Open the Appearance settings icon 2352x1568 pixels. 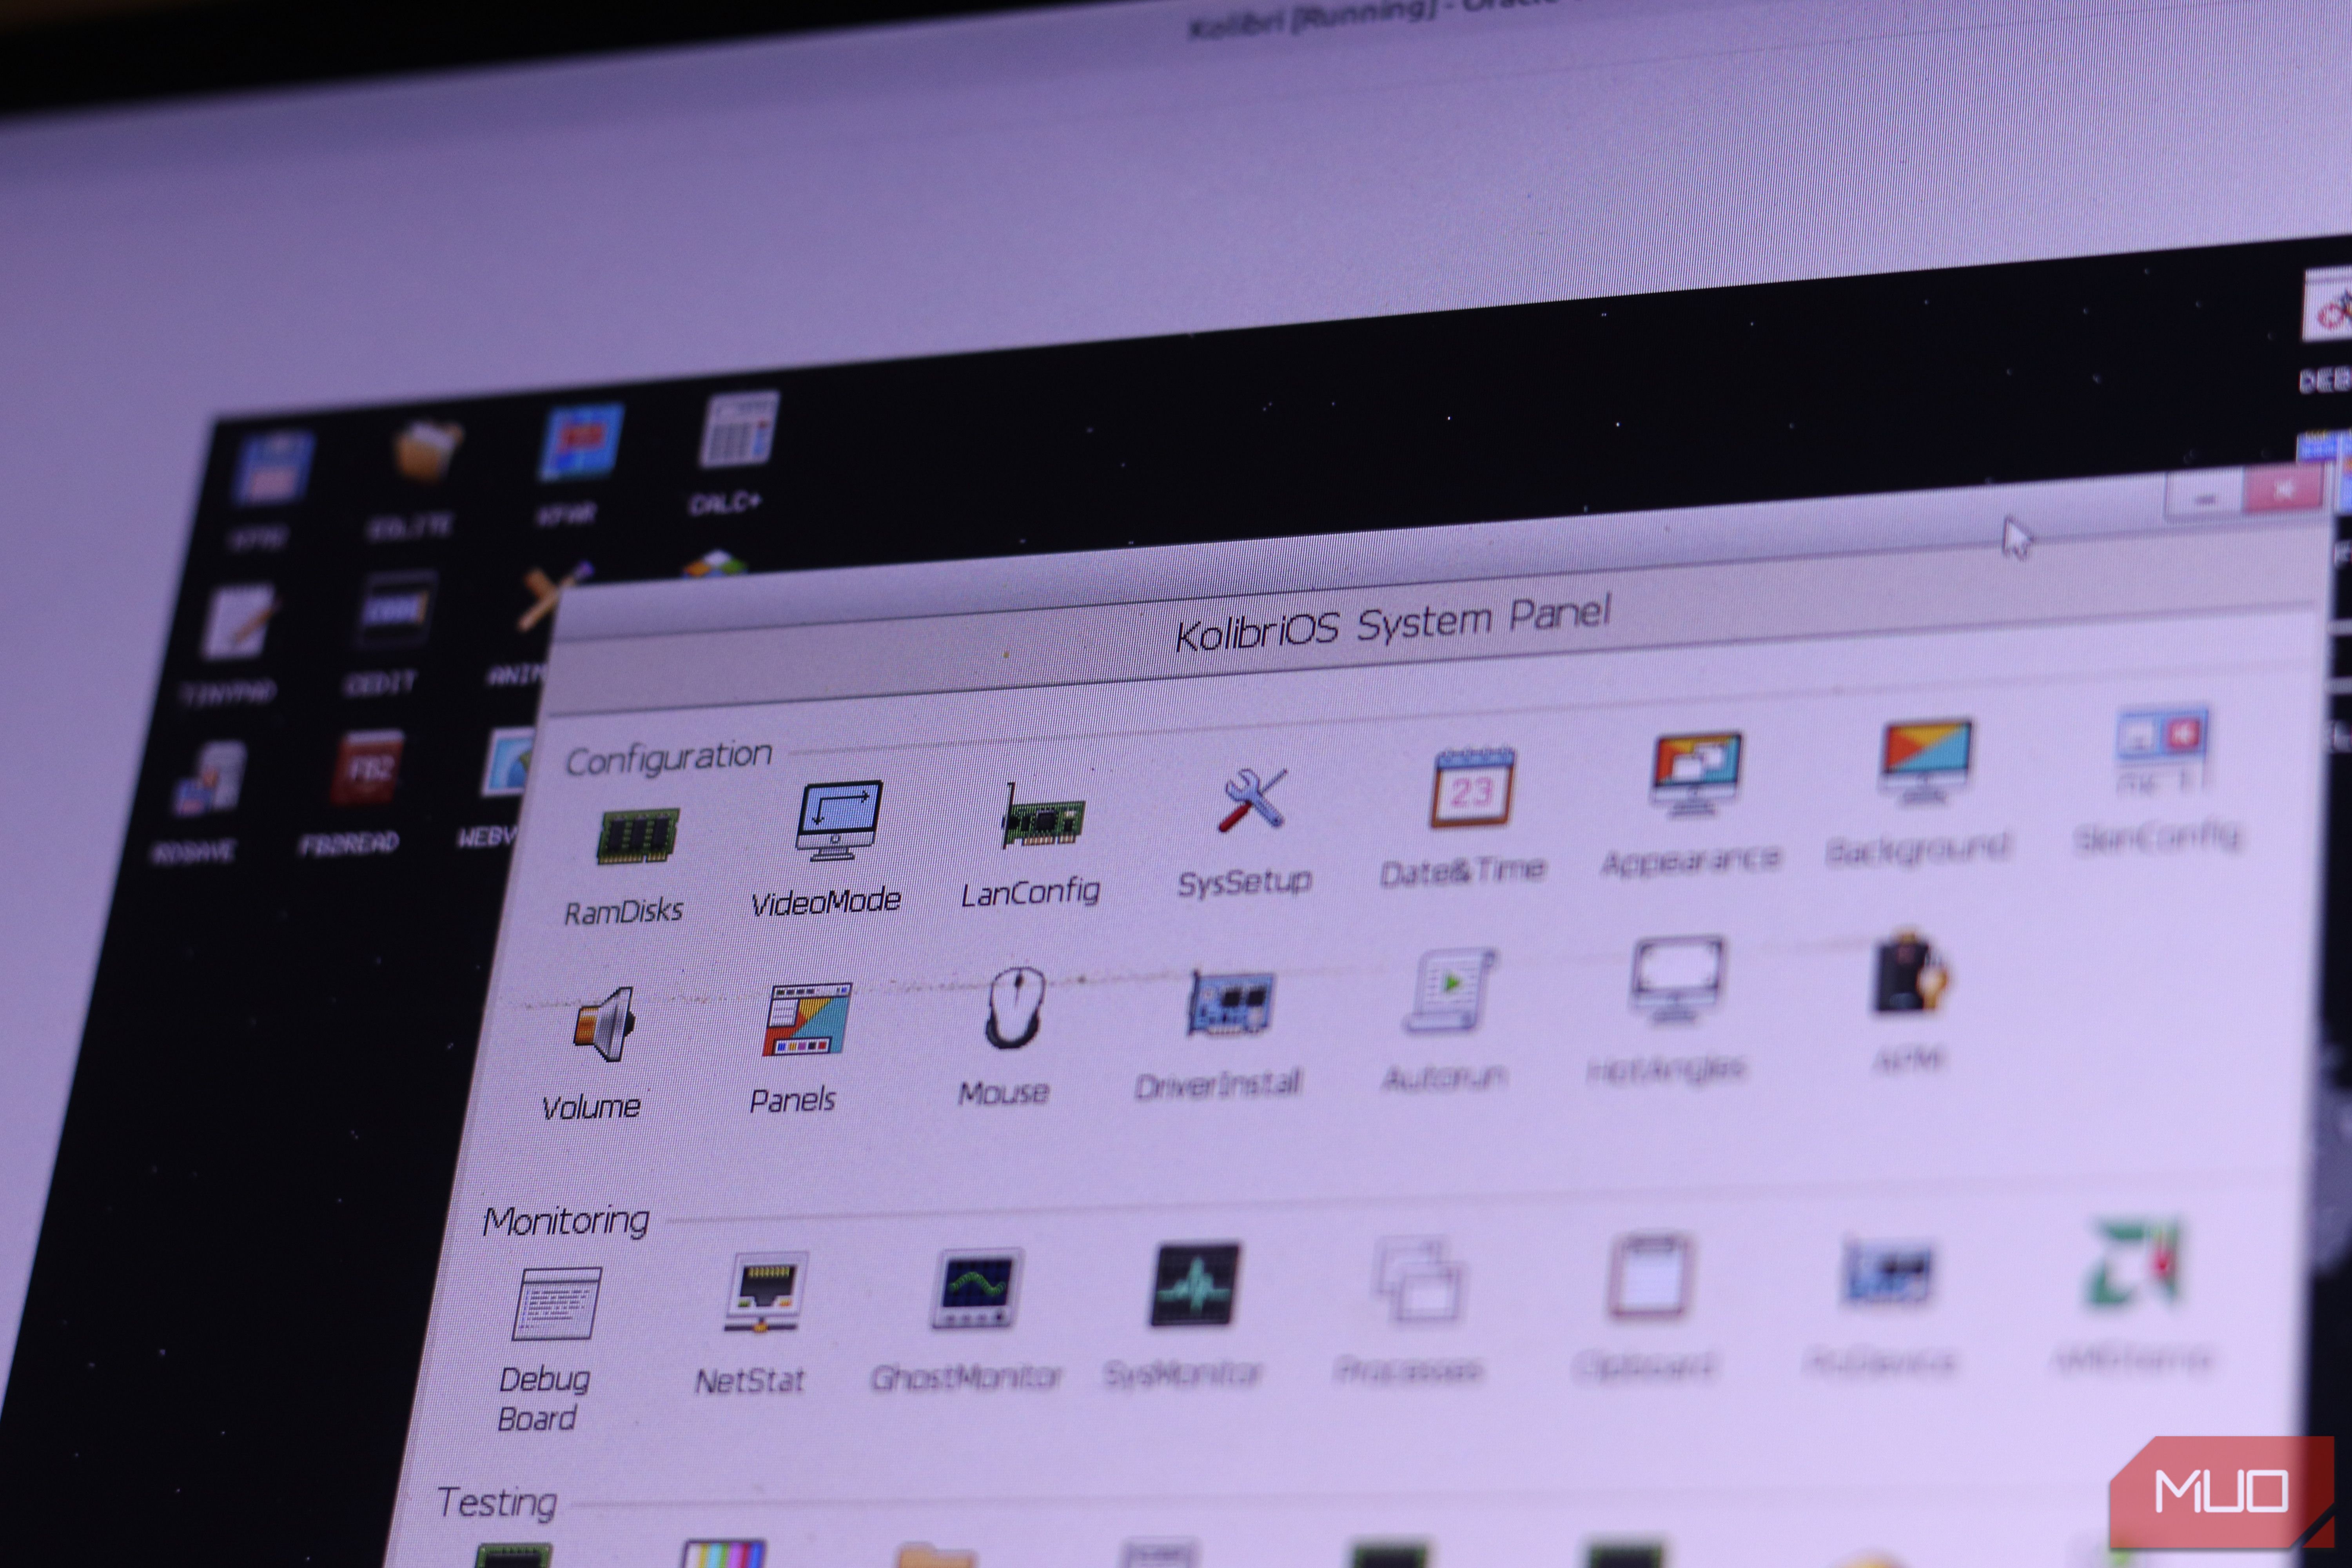coord(1696,774)
